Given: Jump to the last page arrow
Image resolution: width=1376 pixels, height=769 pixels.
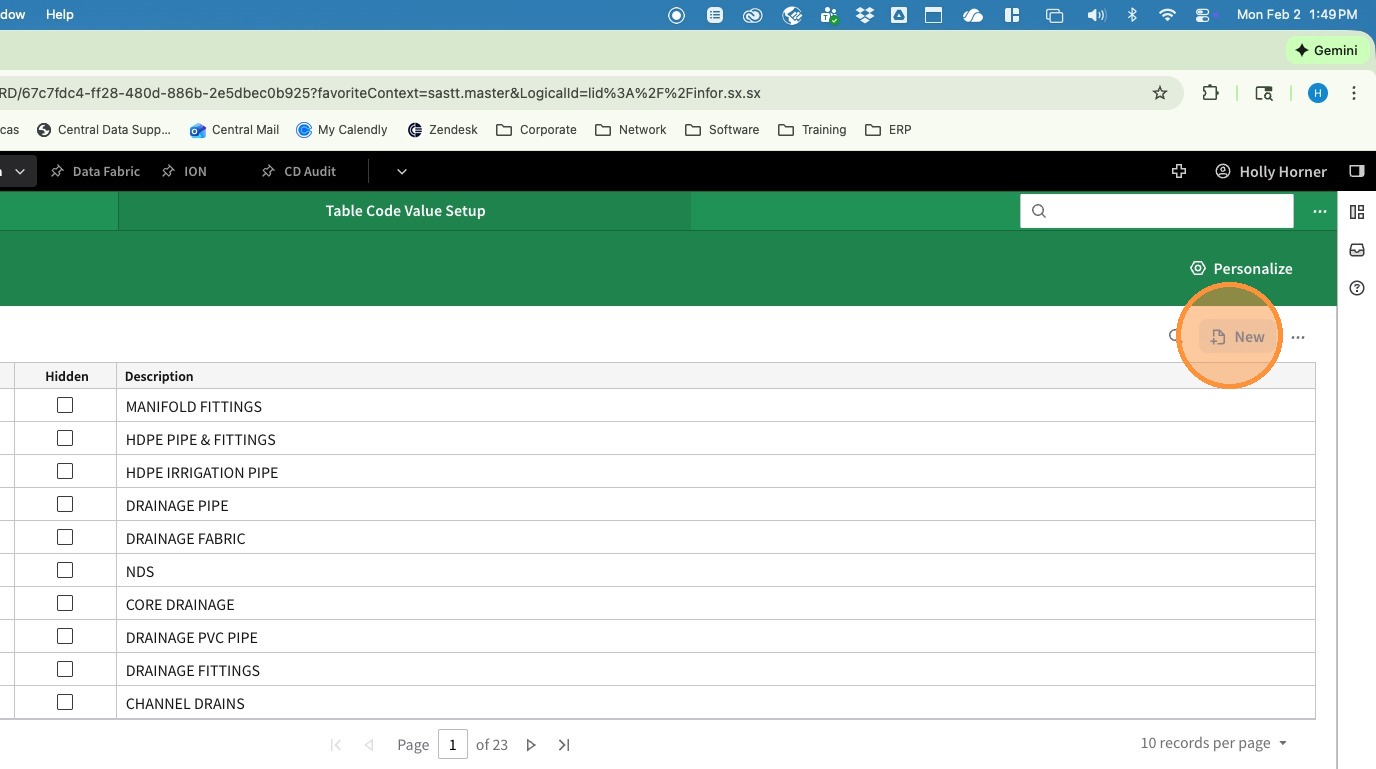Looking at the screenshot, I should click(564, 745).
